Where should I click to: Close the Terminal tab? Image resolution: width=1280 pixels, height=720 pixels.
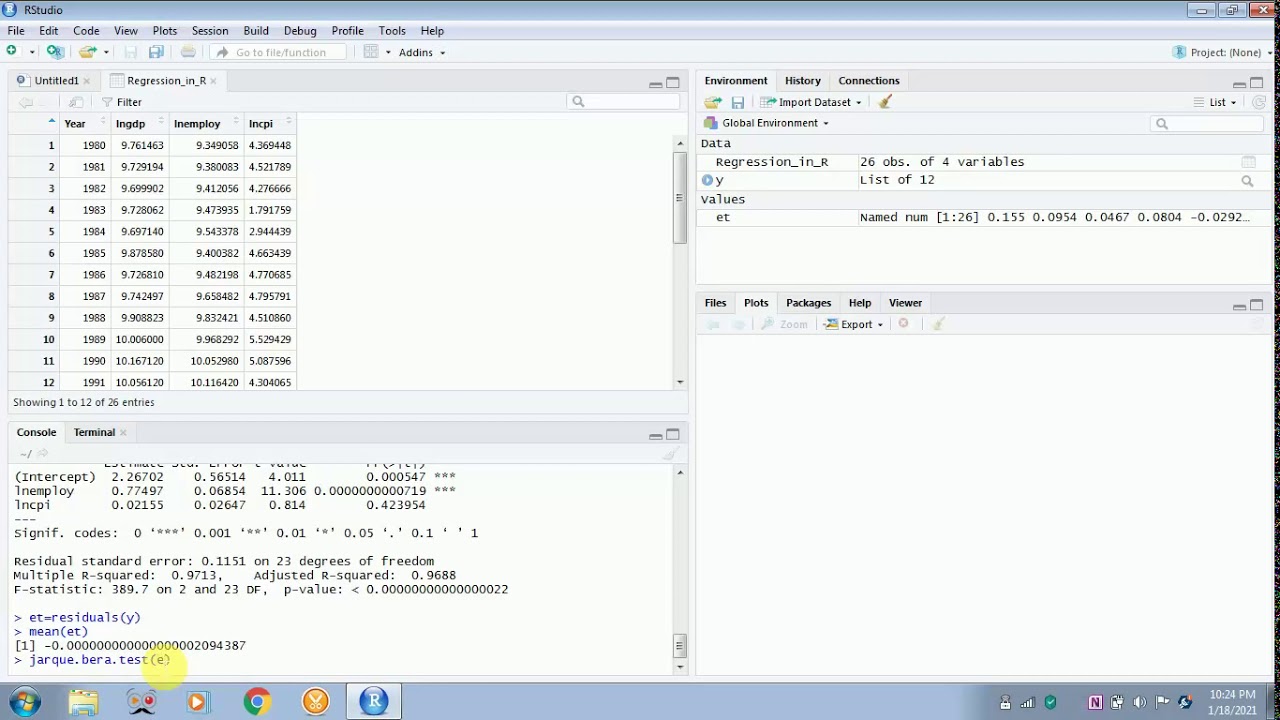[123, 433]
